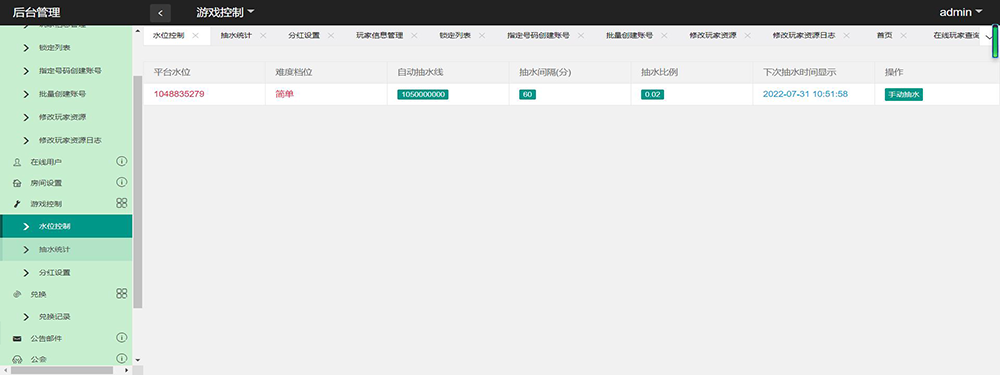Click the mail icon for 公告邮件
Viewport: 1000px width, 375px height.
pyautogui.click(x=17, y=339)
